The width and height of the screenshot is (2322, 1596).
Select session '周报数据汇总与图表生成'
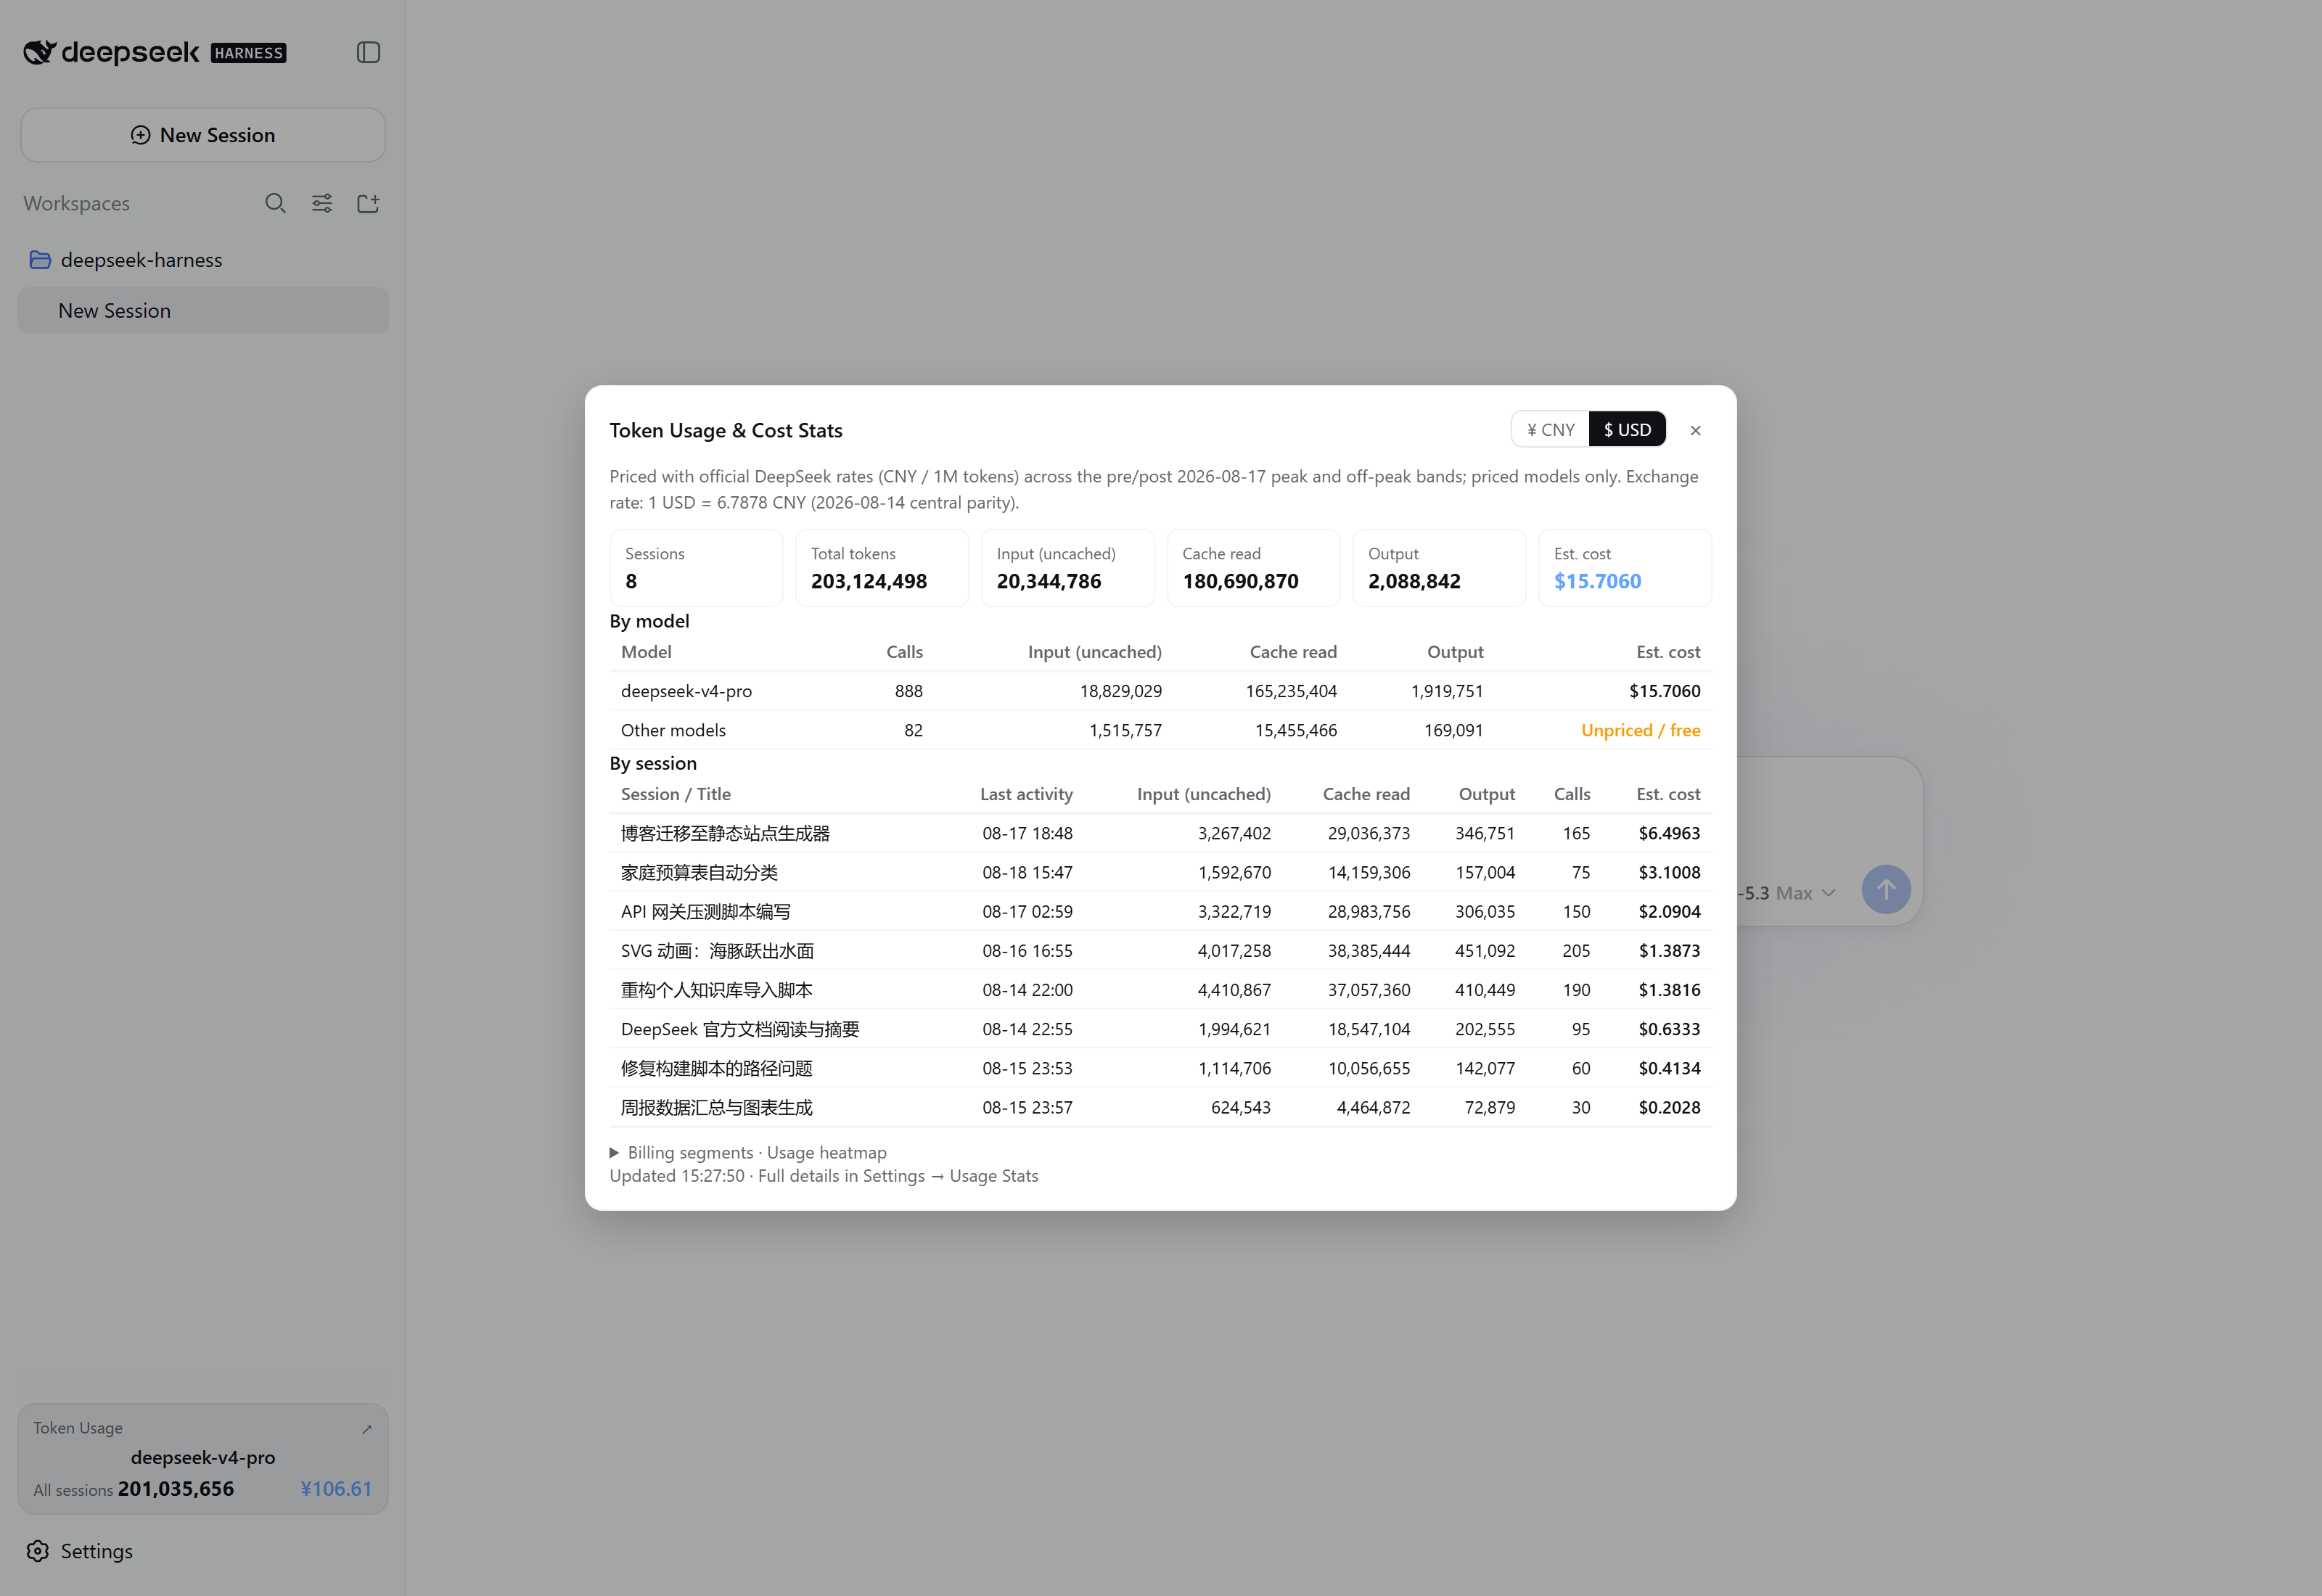1160,1107
